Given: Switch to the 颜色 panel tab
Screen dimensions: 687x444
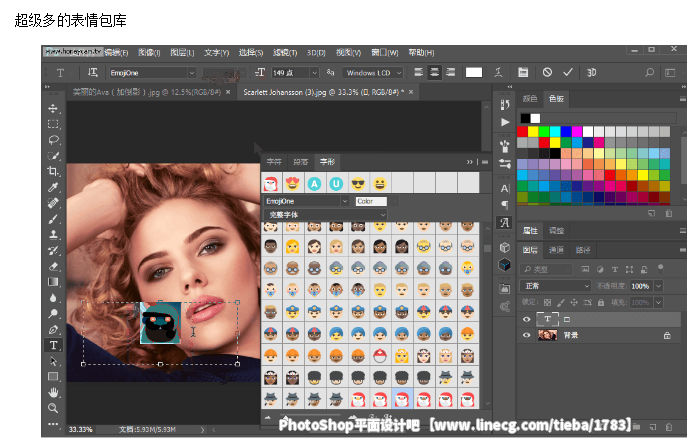Looking at the screenshot, I should 530,99.
